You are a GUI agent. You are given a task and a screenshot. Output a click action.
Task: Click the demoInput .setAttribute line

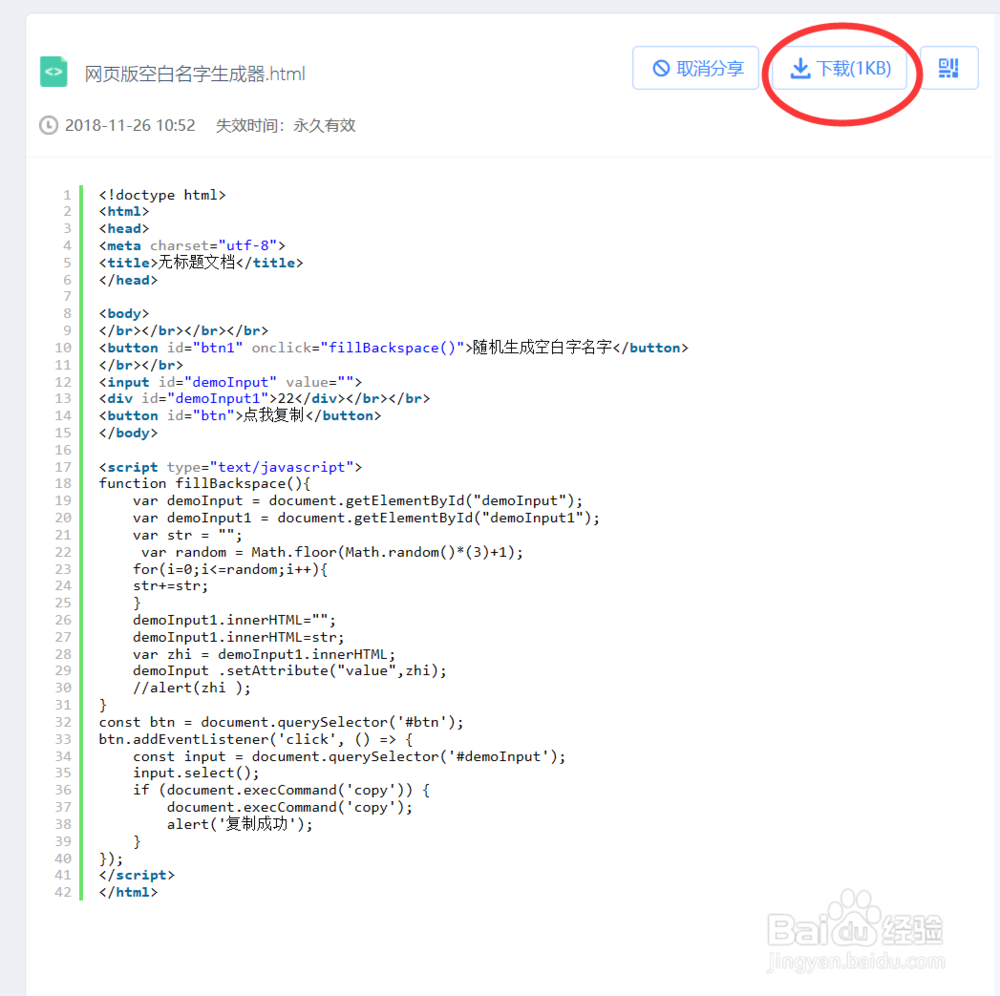(290, 671)
